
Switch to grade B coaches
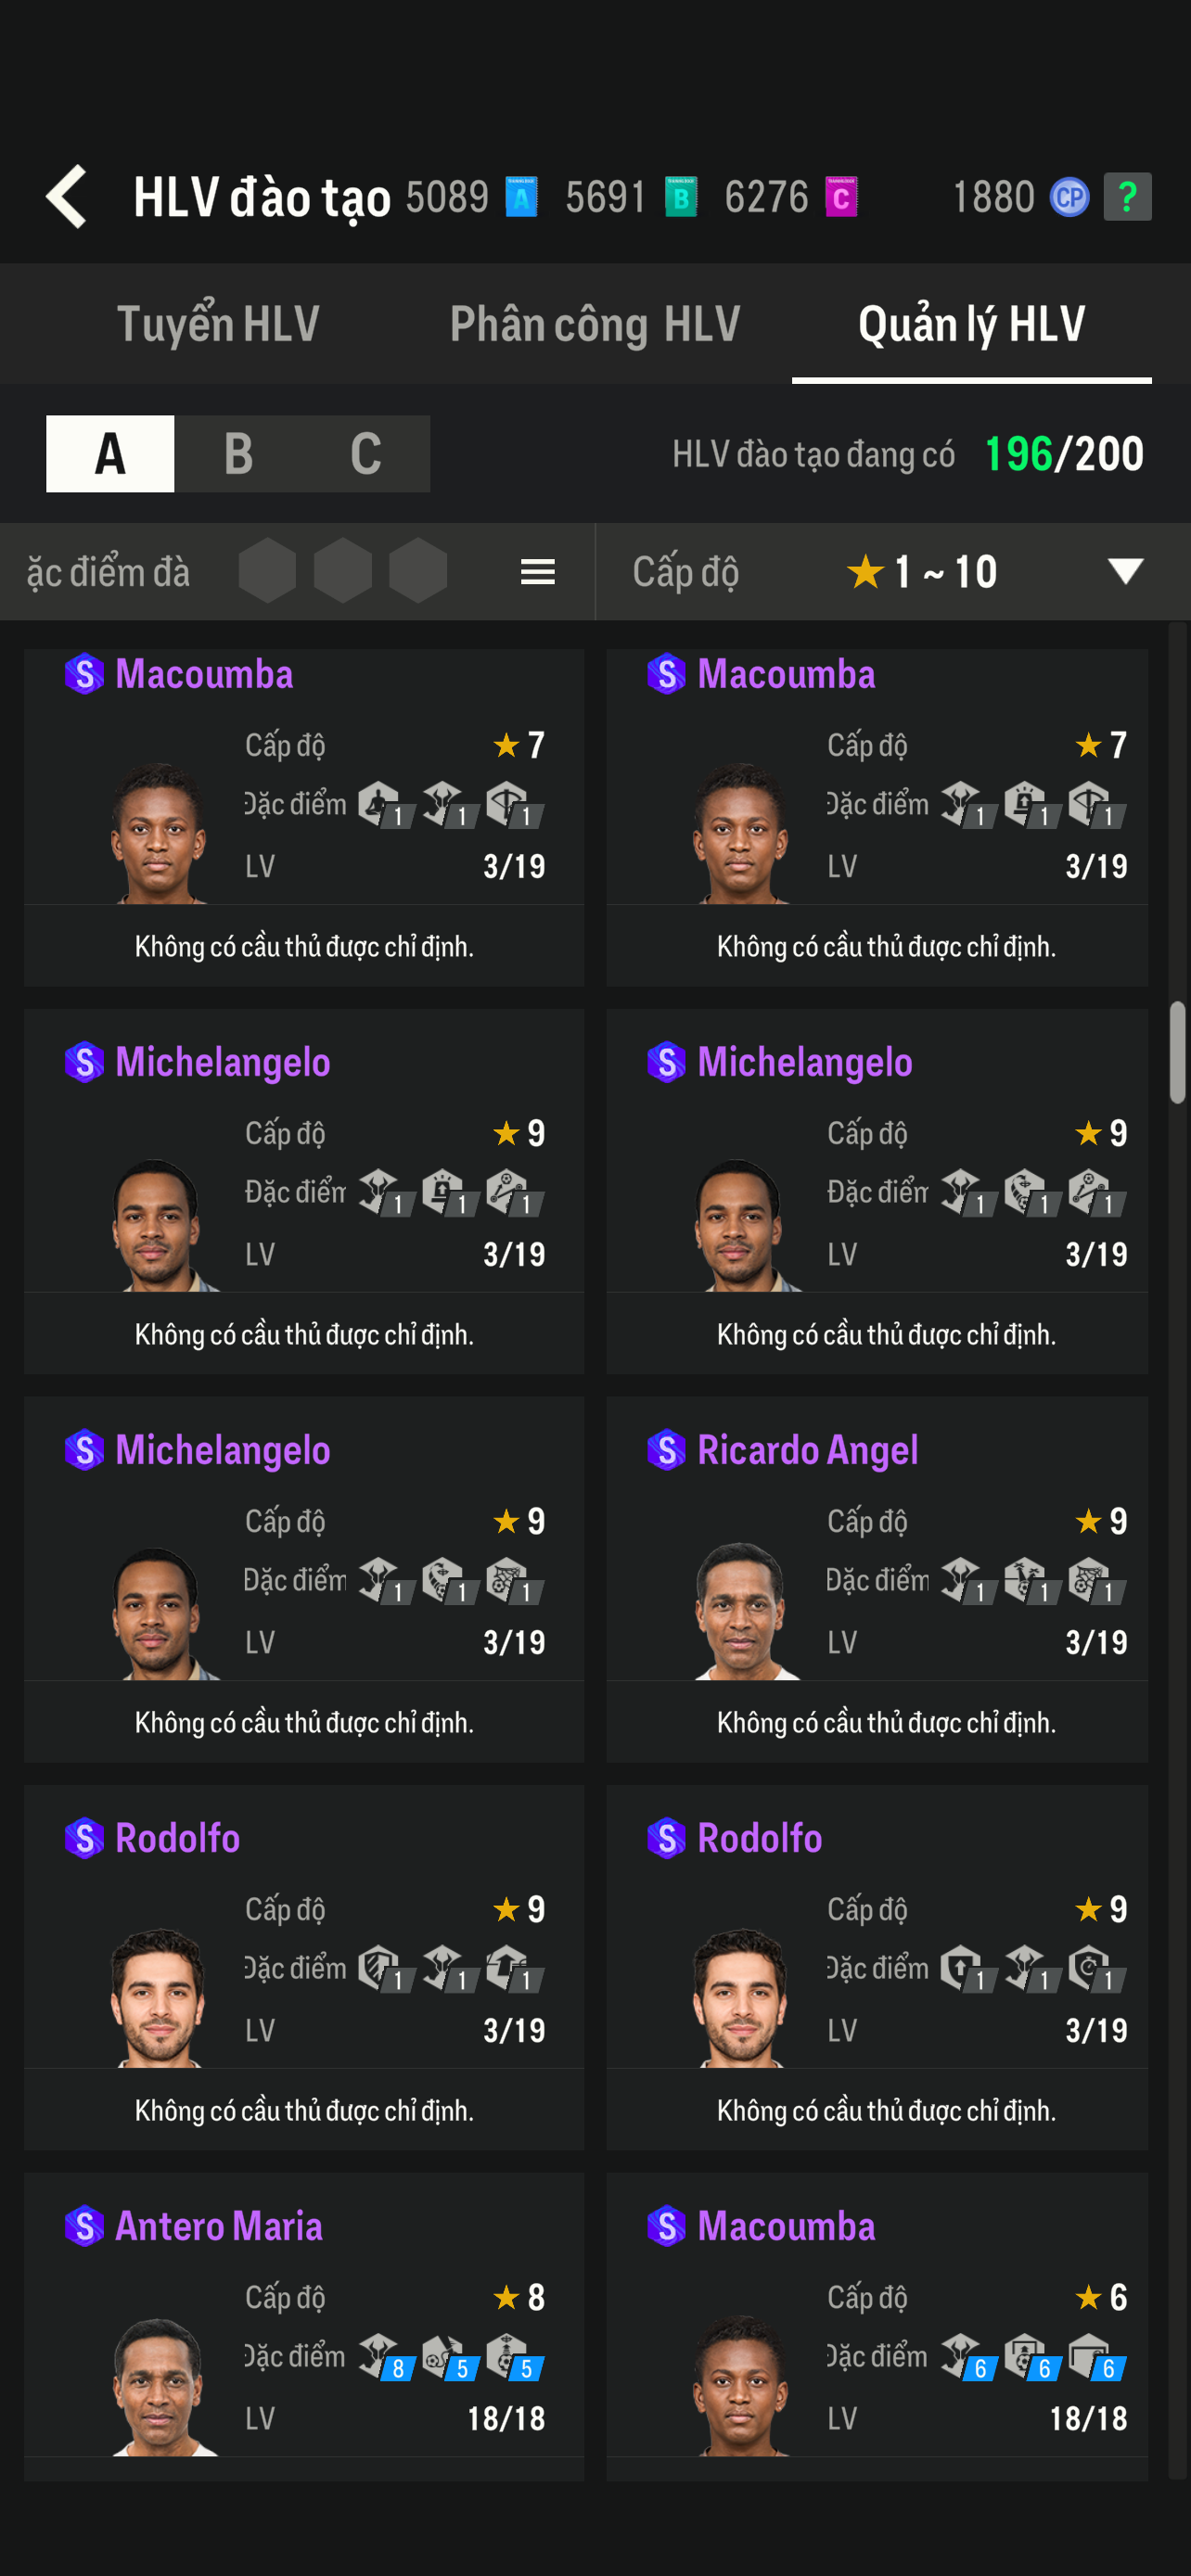pyautogui.click(x=238, y=454)
